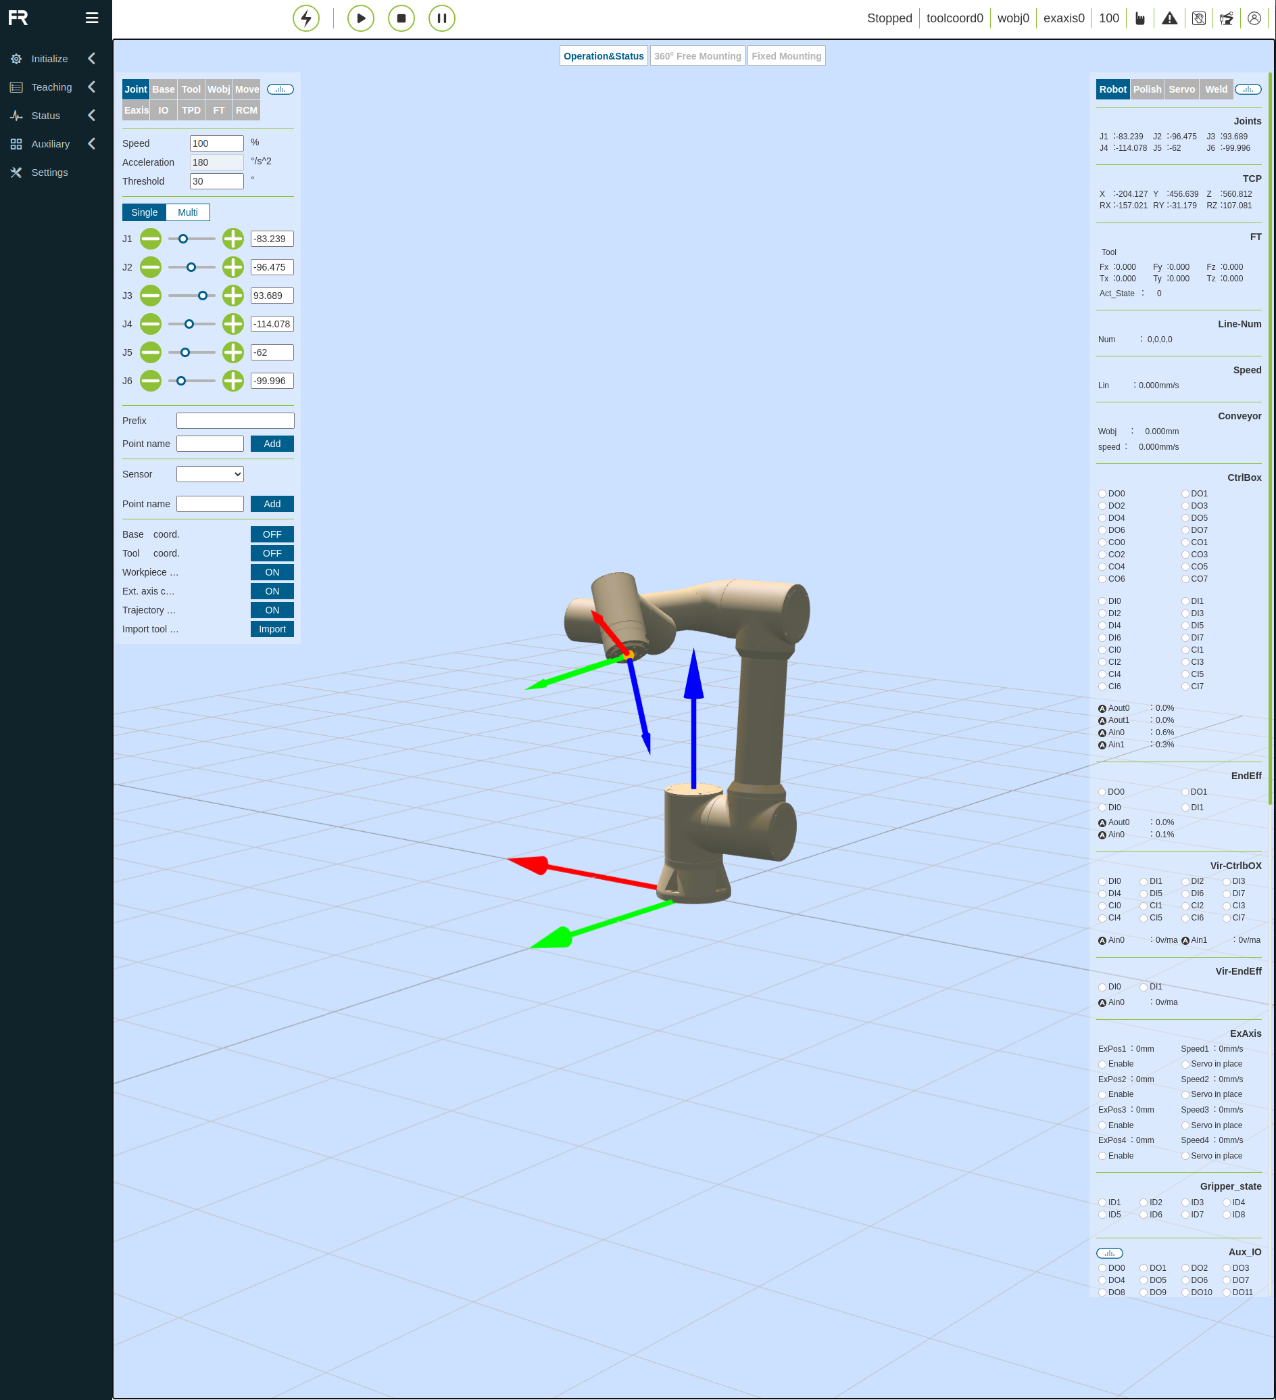Switch to the Polish status tab
The image size is (1276, 1400).
pyautogui.click(x=1148, y=89)
